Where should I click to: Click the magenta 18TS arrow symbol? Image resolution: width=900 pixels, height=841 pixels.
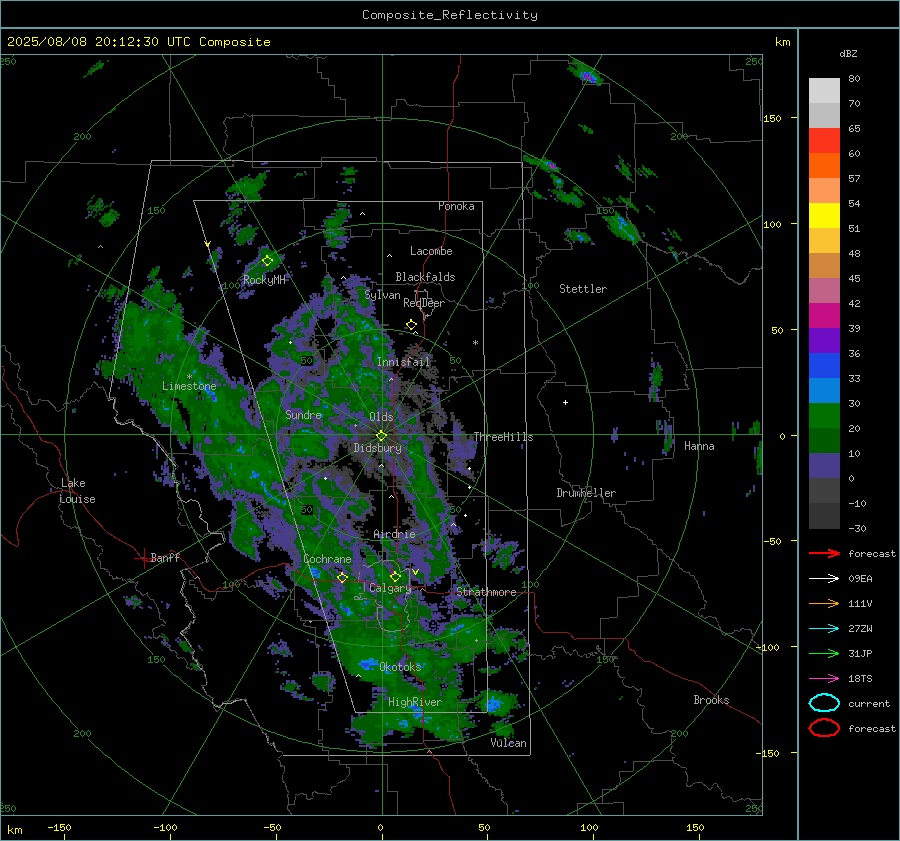click(824, 679)
